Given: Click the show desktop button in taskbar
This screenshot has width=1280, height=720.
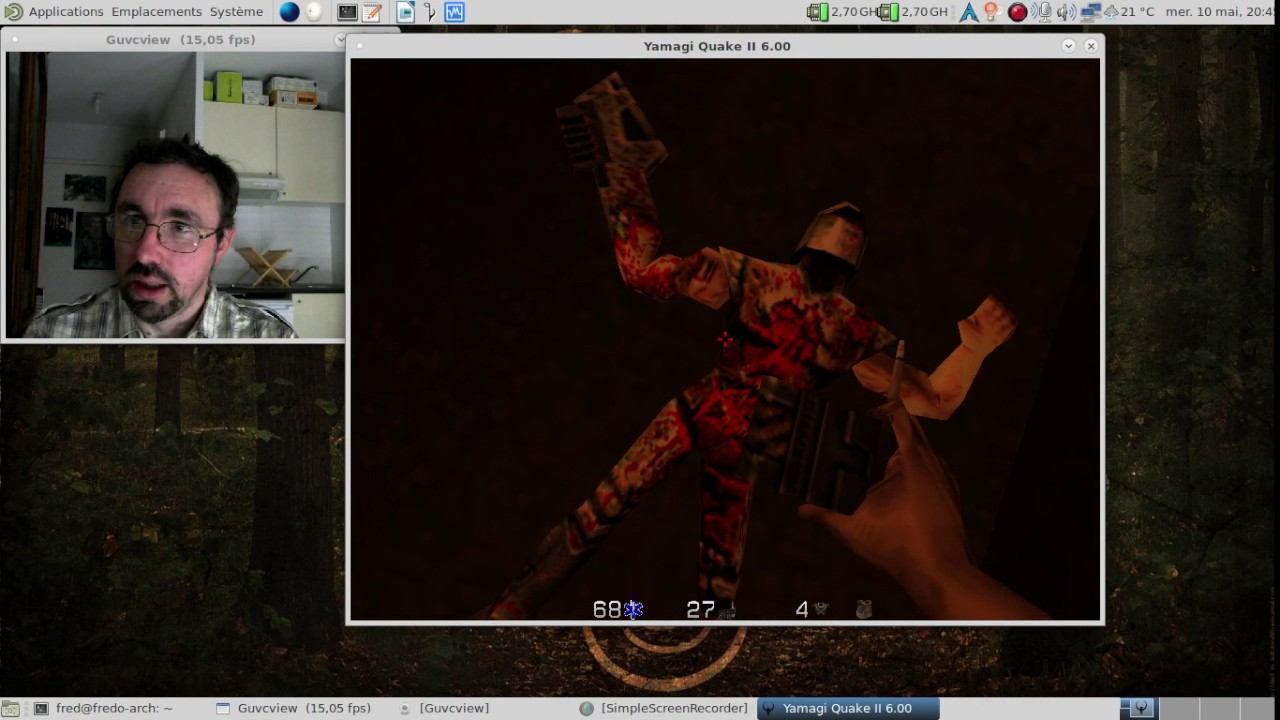Looking at the screenshot, I should (x=11, y=708).
